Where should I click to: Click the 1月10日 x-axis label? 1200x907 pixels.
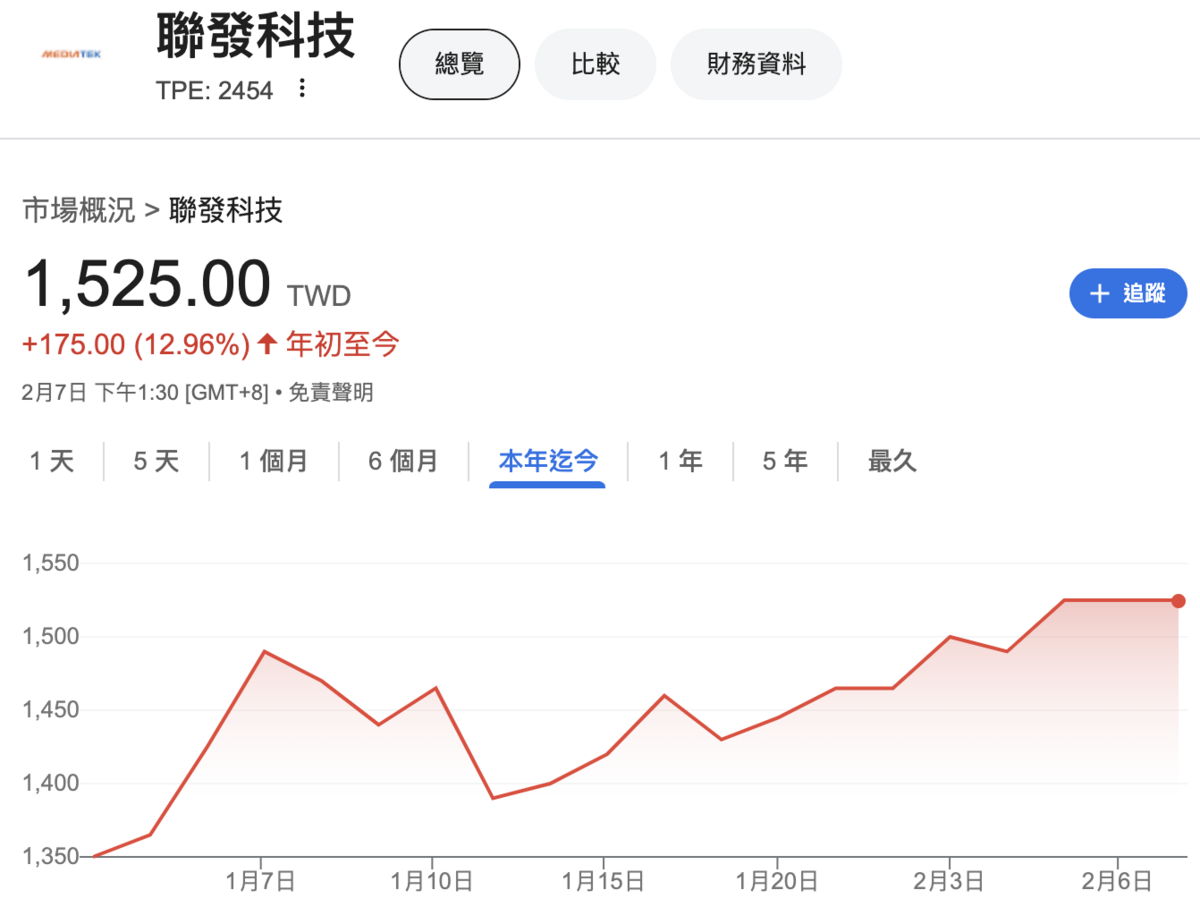tap(432, 881)
